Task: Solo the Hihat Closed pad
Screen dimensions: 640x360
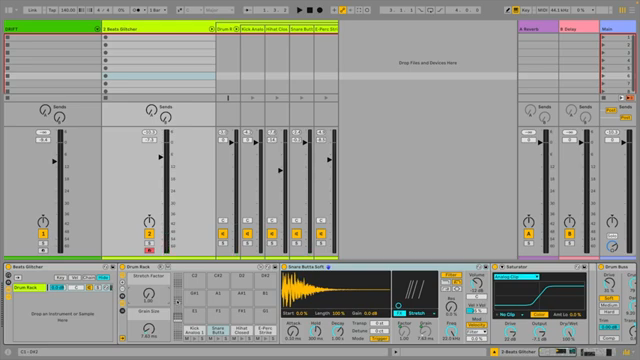Action: (249, 338)
